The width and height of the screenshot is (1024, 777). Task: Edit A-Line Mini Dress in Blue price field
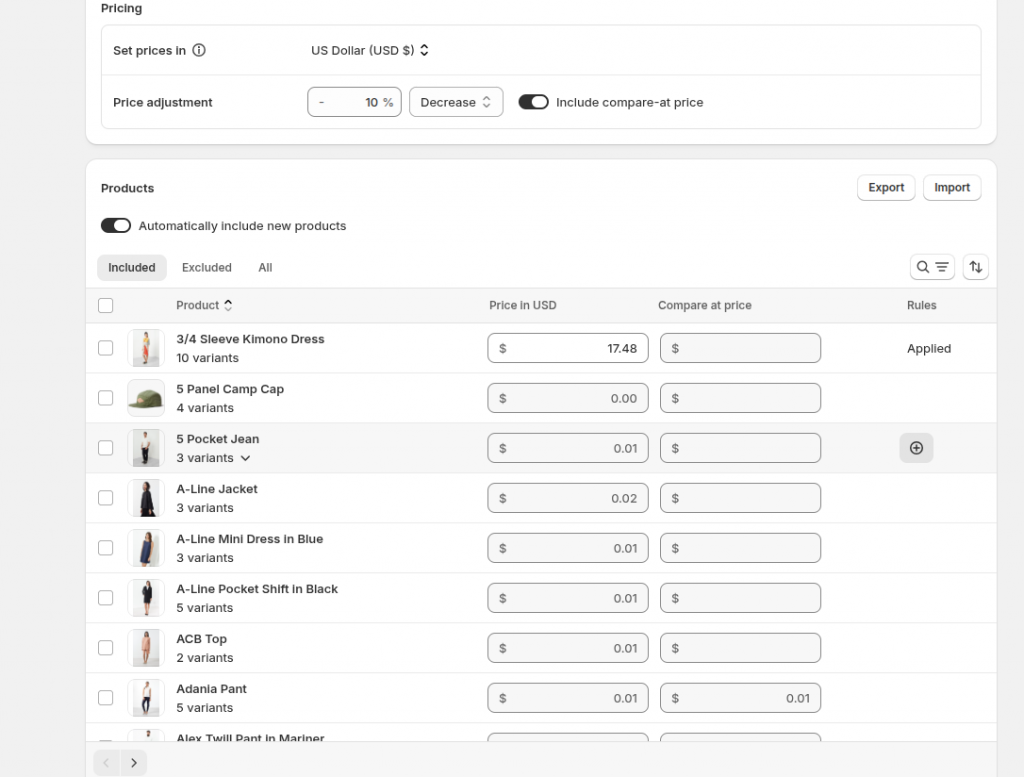[x=568, y=548]
